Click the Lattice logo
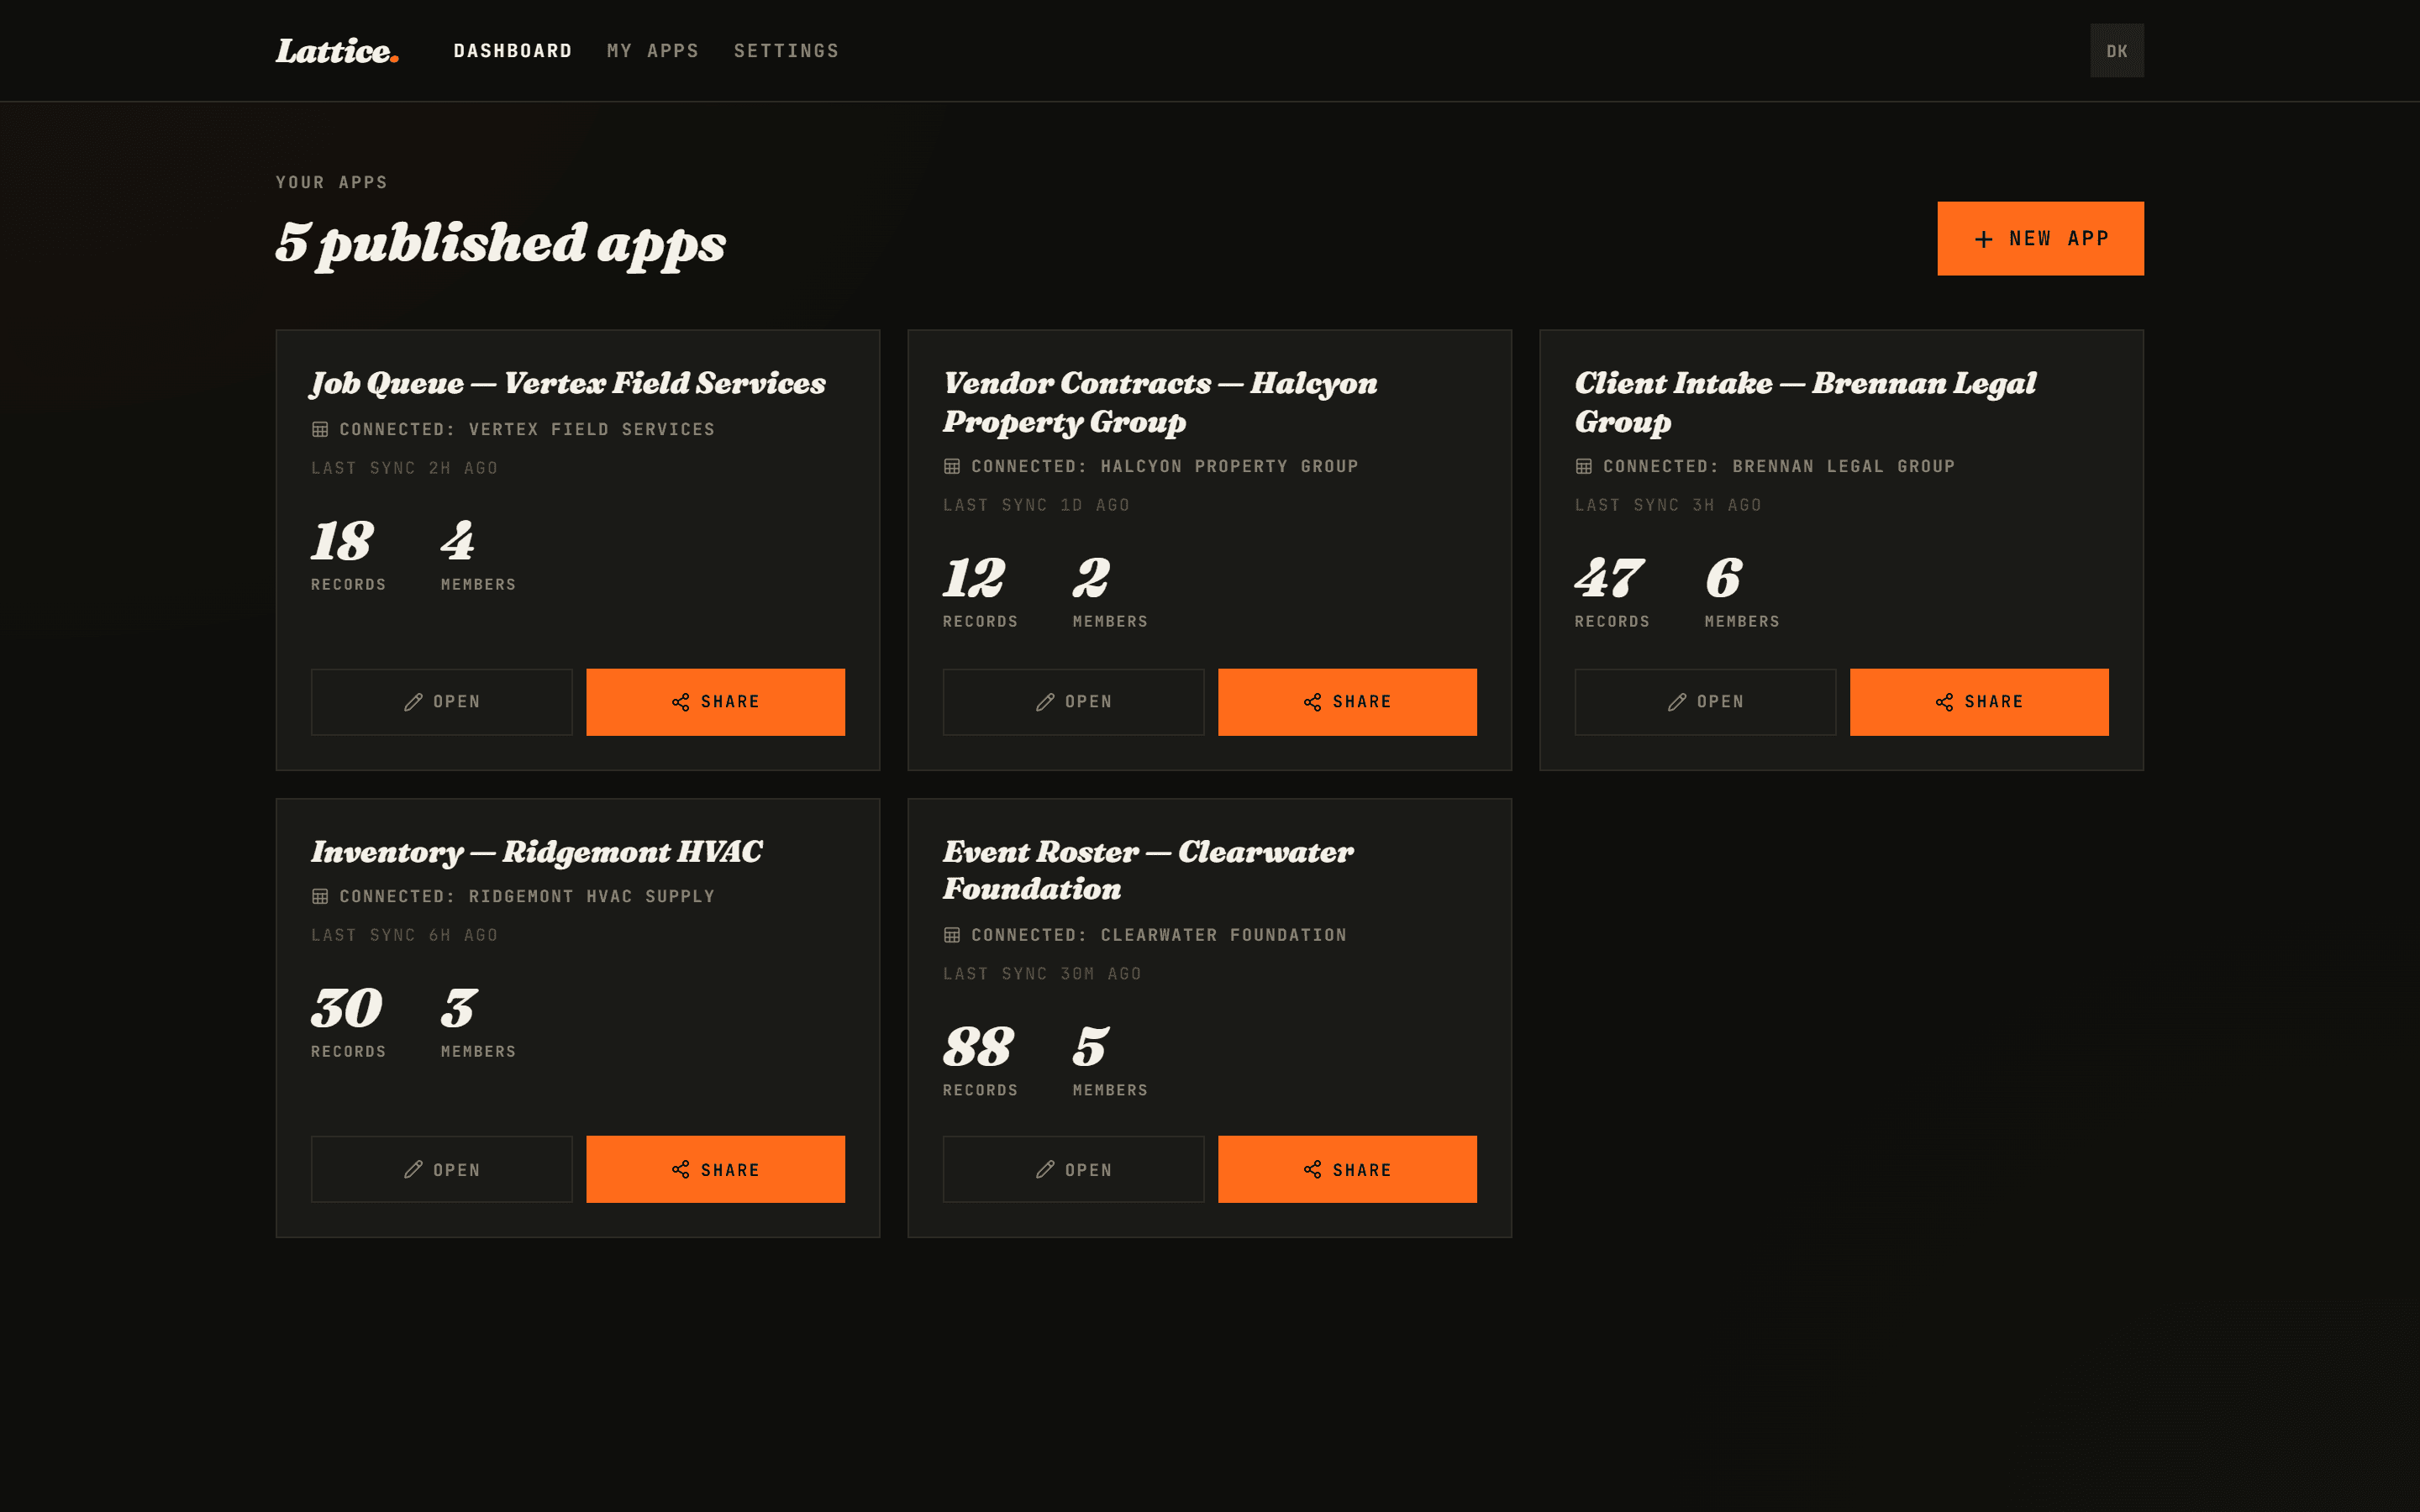The image size is (2420, 1512). (x=337, y=51)
